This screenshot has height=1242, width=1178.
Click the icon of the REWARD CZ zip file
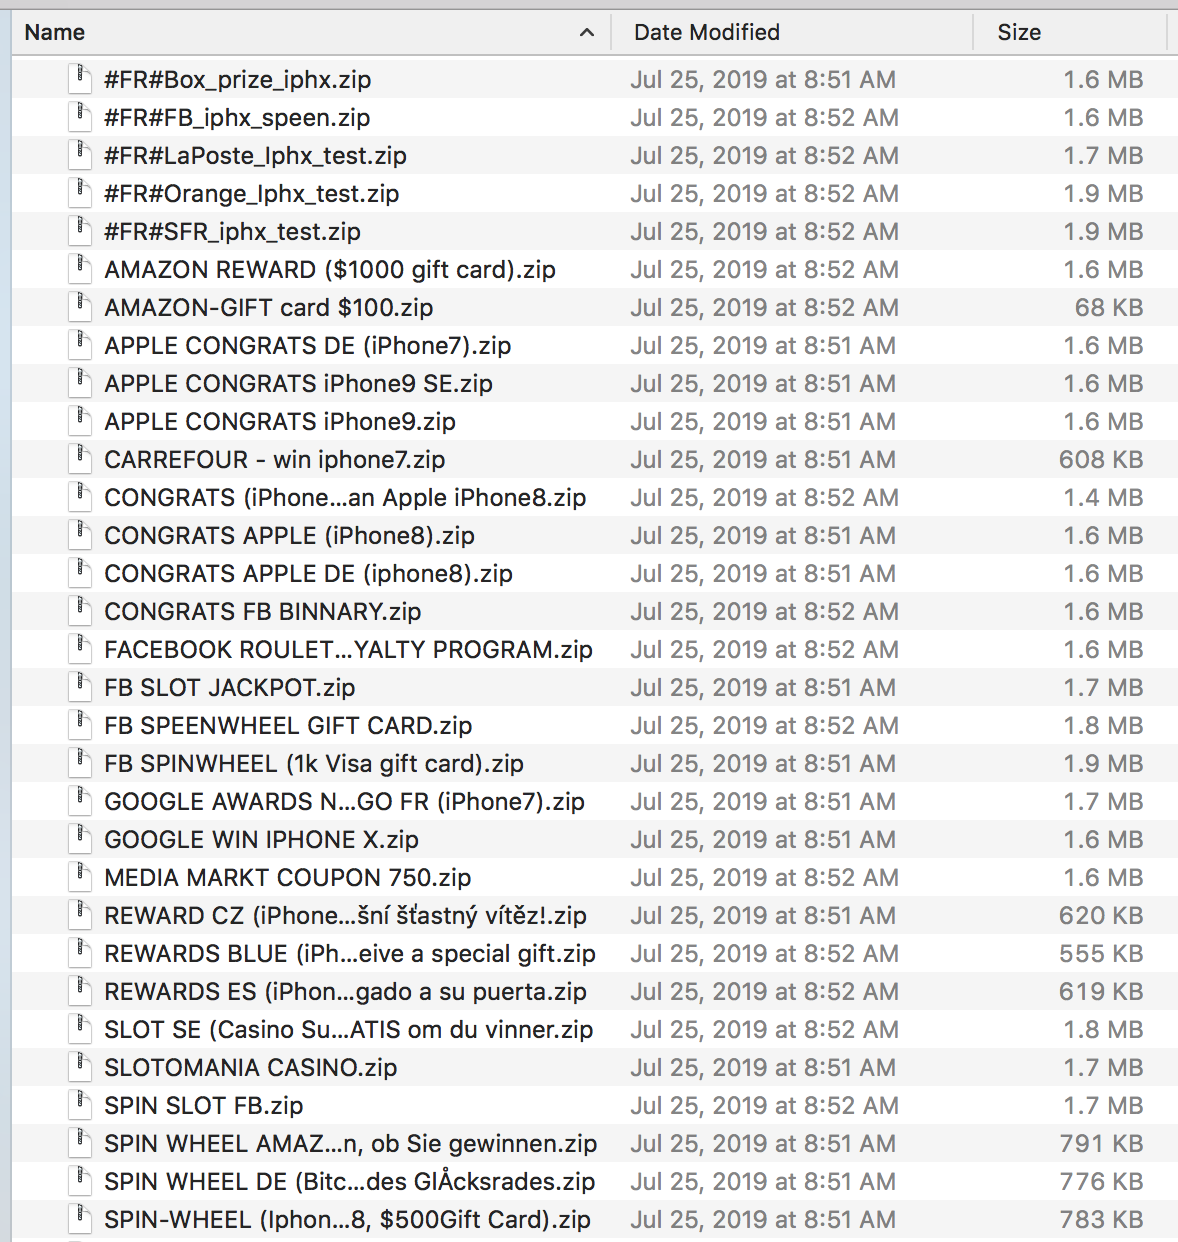(x=79, y=915)
